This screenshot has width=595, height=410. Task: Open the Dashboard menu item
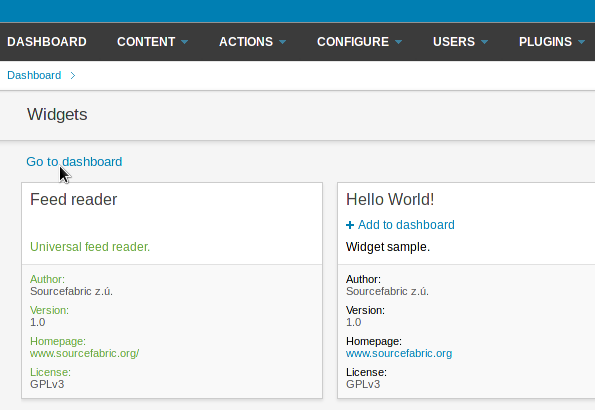pos(47,42)
